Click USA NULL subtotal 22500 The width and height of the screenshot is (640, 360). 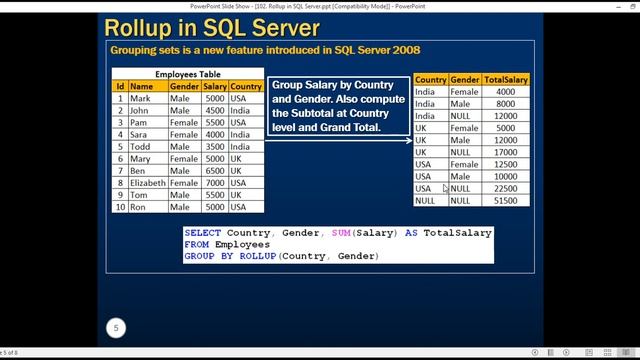click(x=505, y=189)
